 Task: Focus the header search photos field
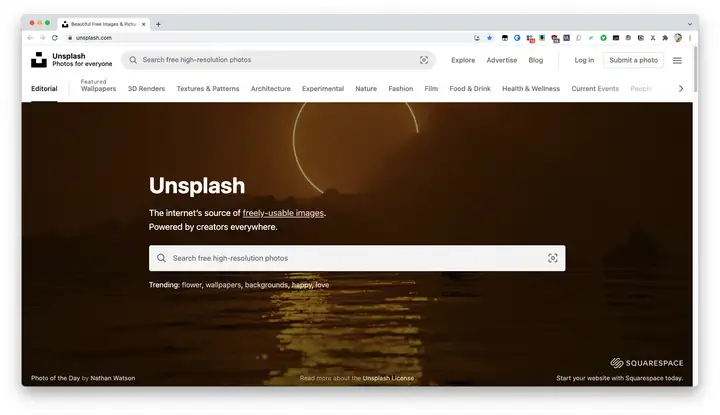point(278,60)
